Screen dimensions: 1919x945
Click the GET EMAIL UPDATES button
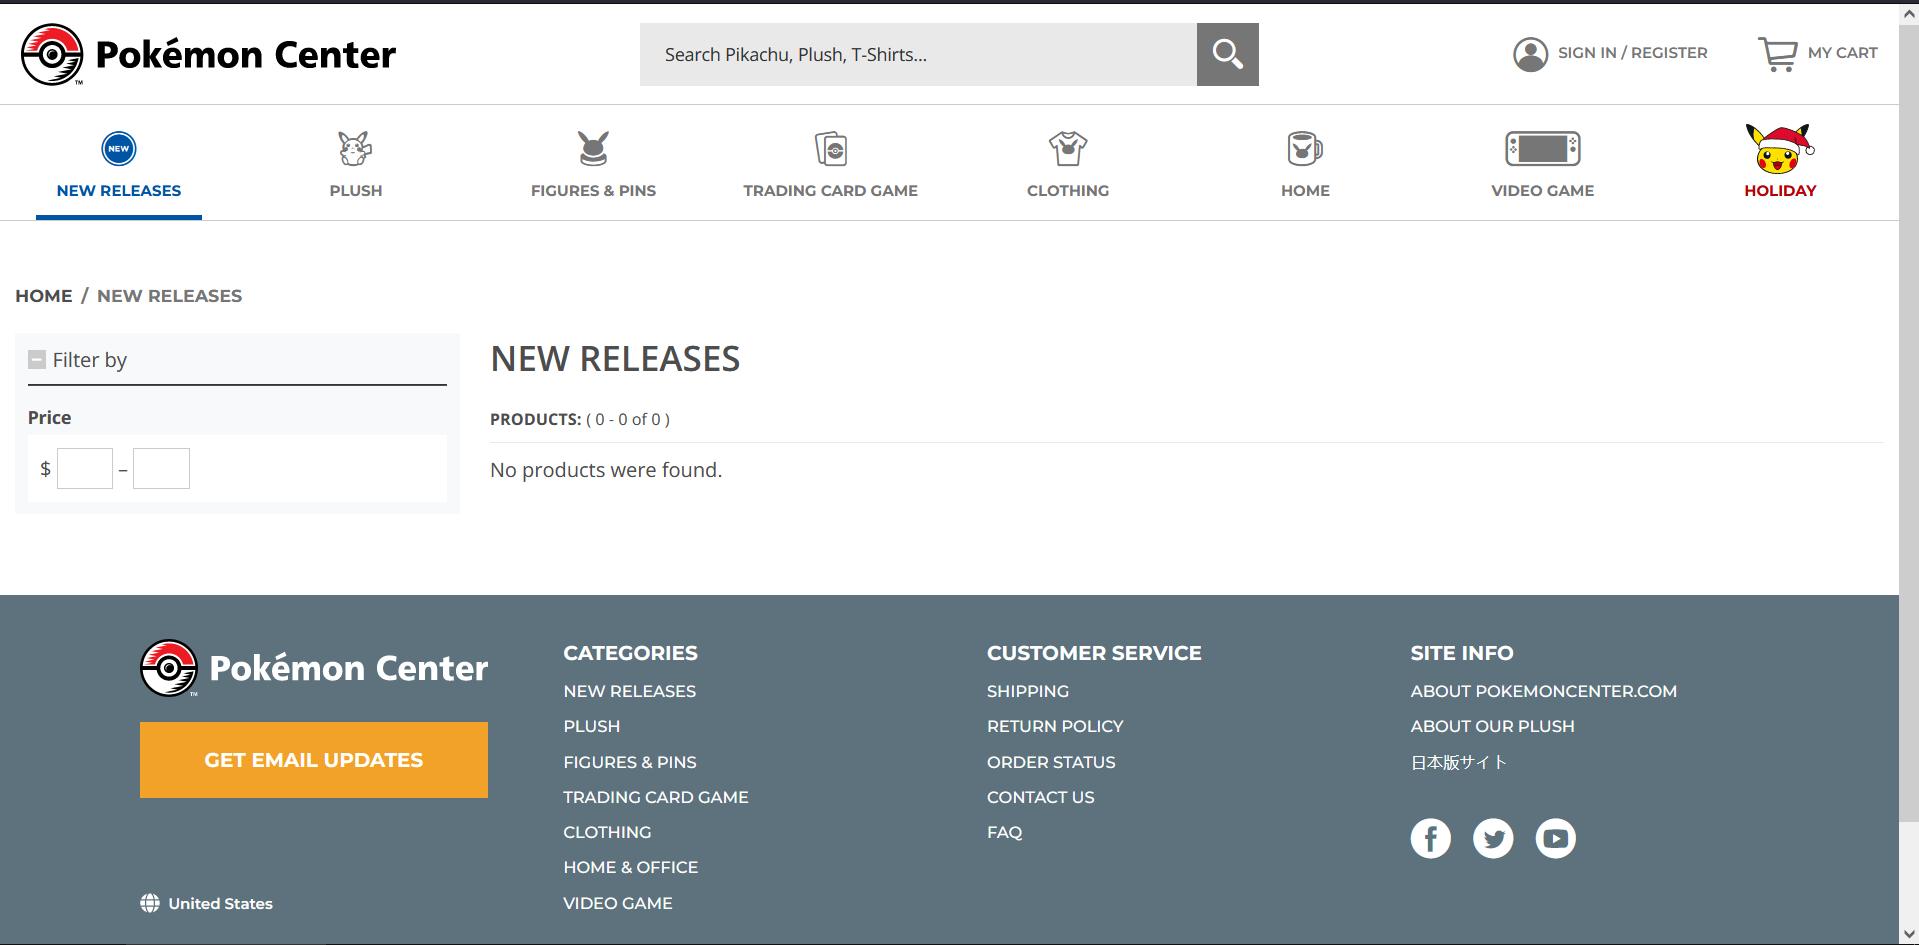point(313,759)
